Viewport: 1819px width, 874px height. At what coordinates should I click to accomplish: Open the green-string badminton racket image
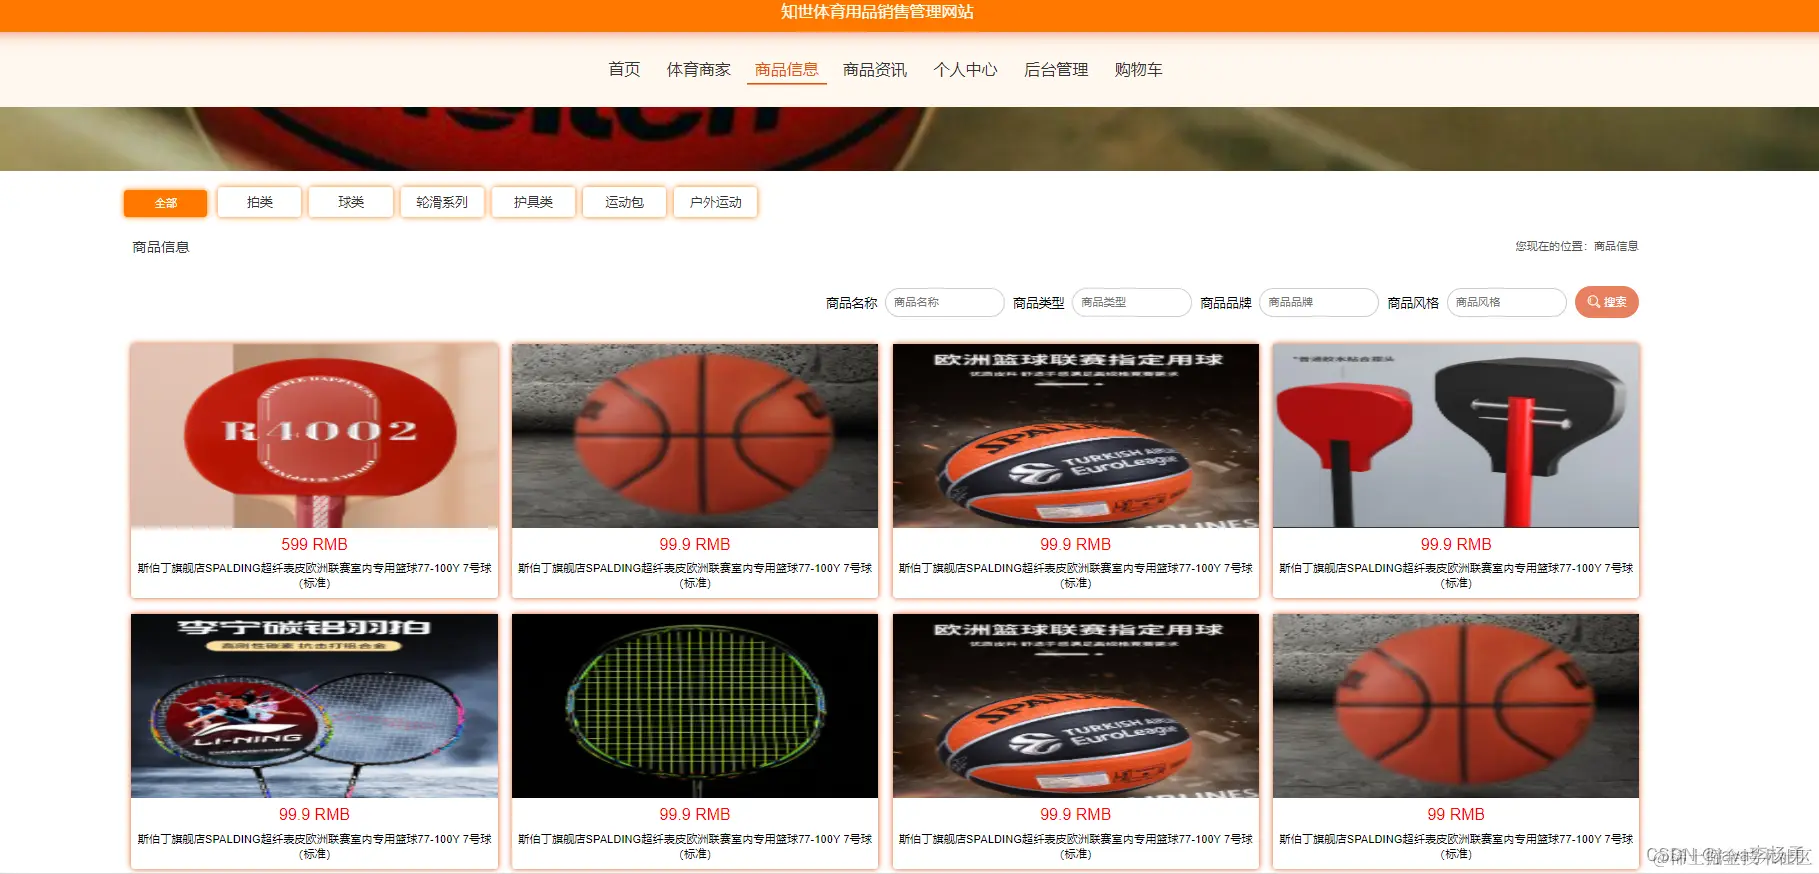695,706
